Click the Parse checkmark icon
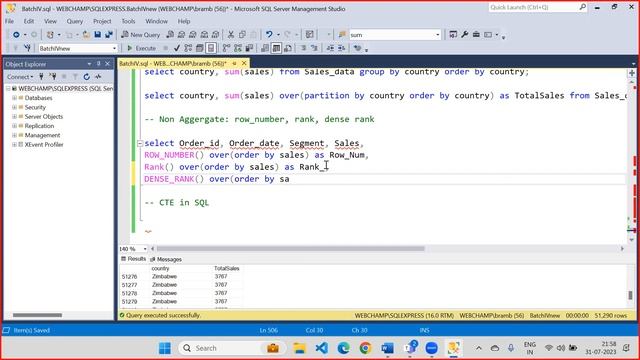Screen dimensions: 640x360 [x=177, y=48]
